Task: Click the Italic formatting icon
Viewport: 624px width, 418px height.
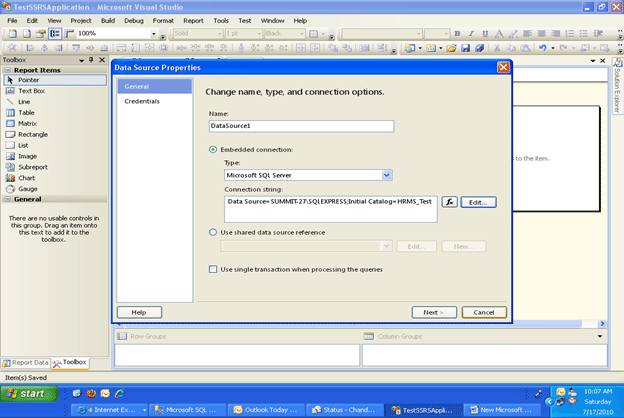Action: (x=471, y=34)
